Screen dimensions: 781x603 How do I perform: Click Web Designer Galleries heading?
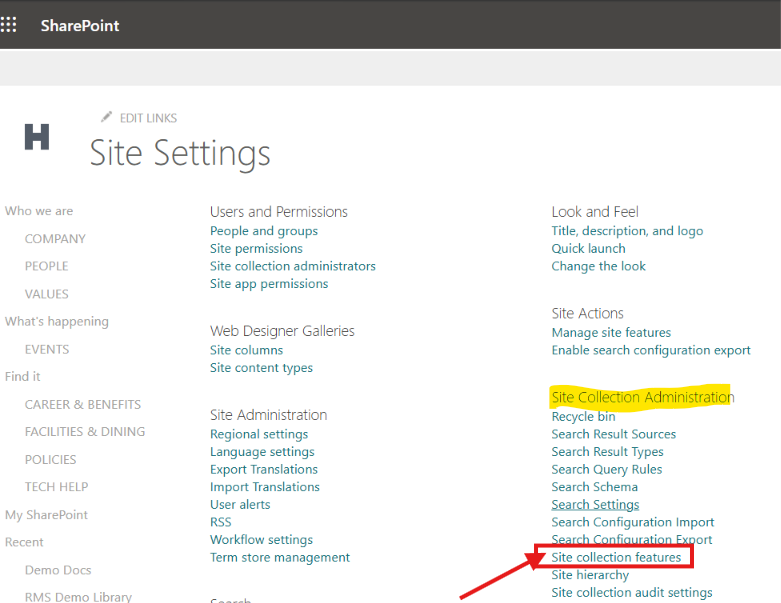click(282, 331)
